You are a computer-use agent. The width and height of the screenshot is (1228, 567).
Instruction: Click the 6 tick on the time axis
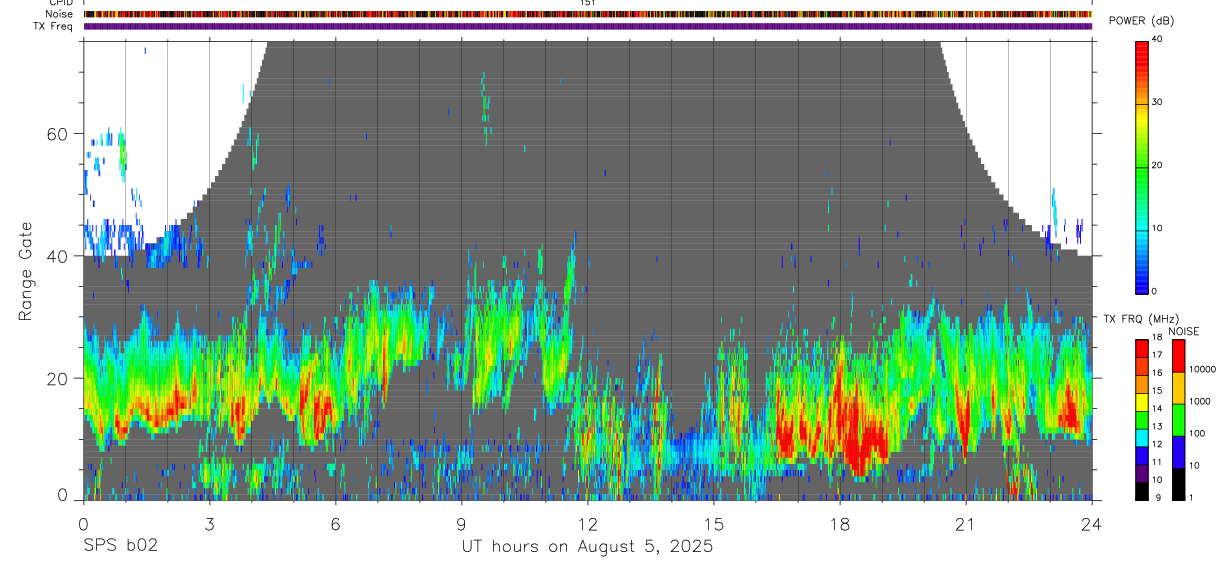pyautogui.click(x=336, y=522)
